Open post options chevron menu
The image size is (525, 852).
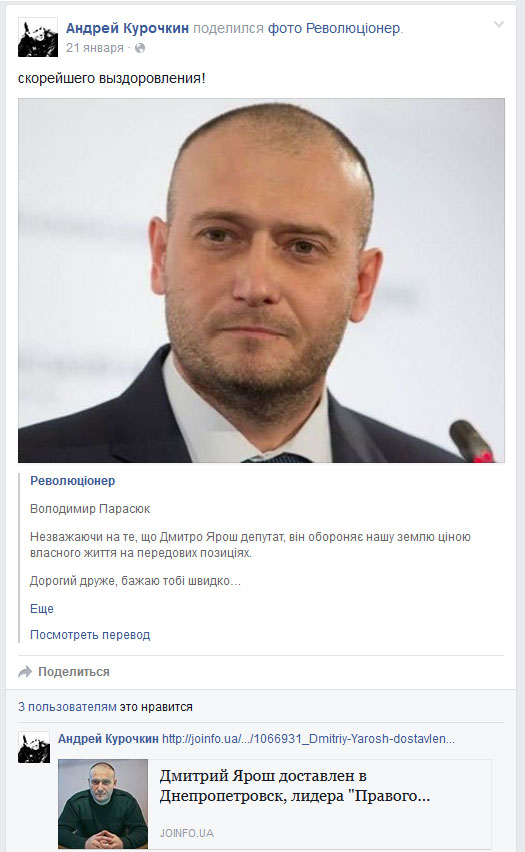click(x=498, y=24)
